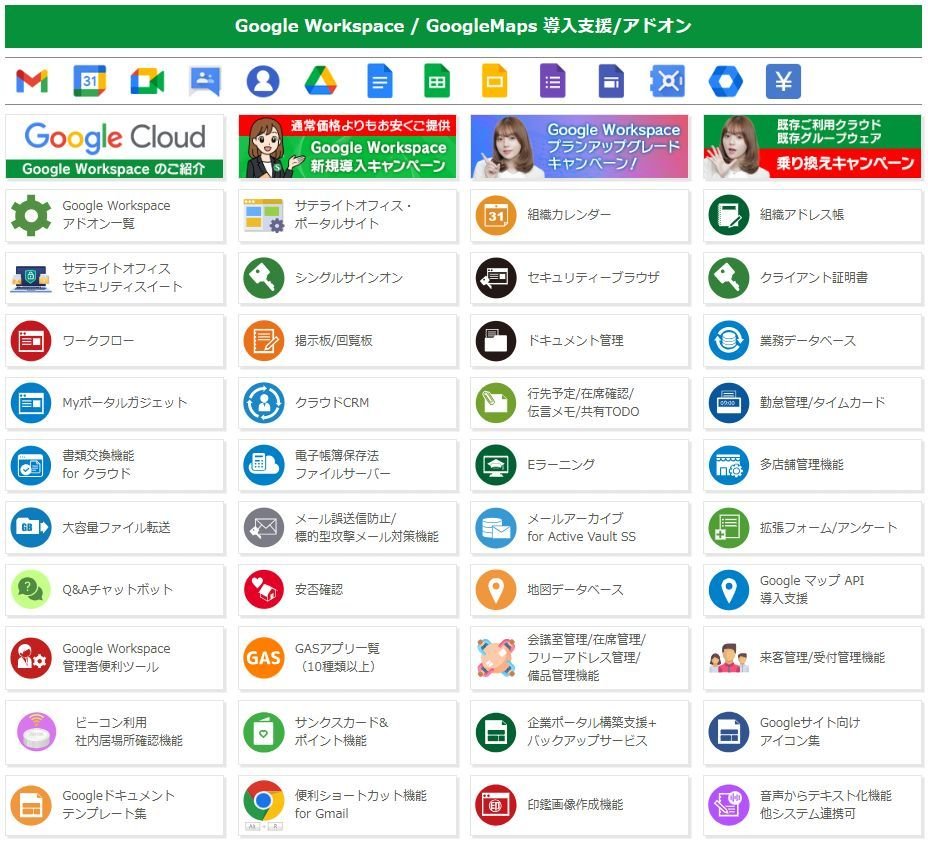Click the 地図データベース orange map pin icon
This screenshot has width=928, height=843.
(495, 590)
